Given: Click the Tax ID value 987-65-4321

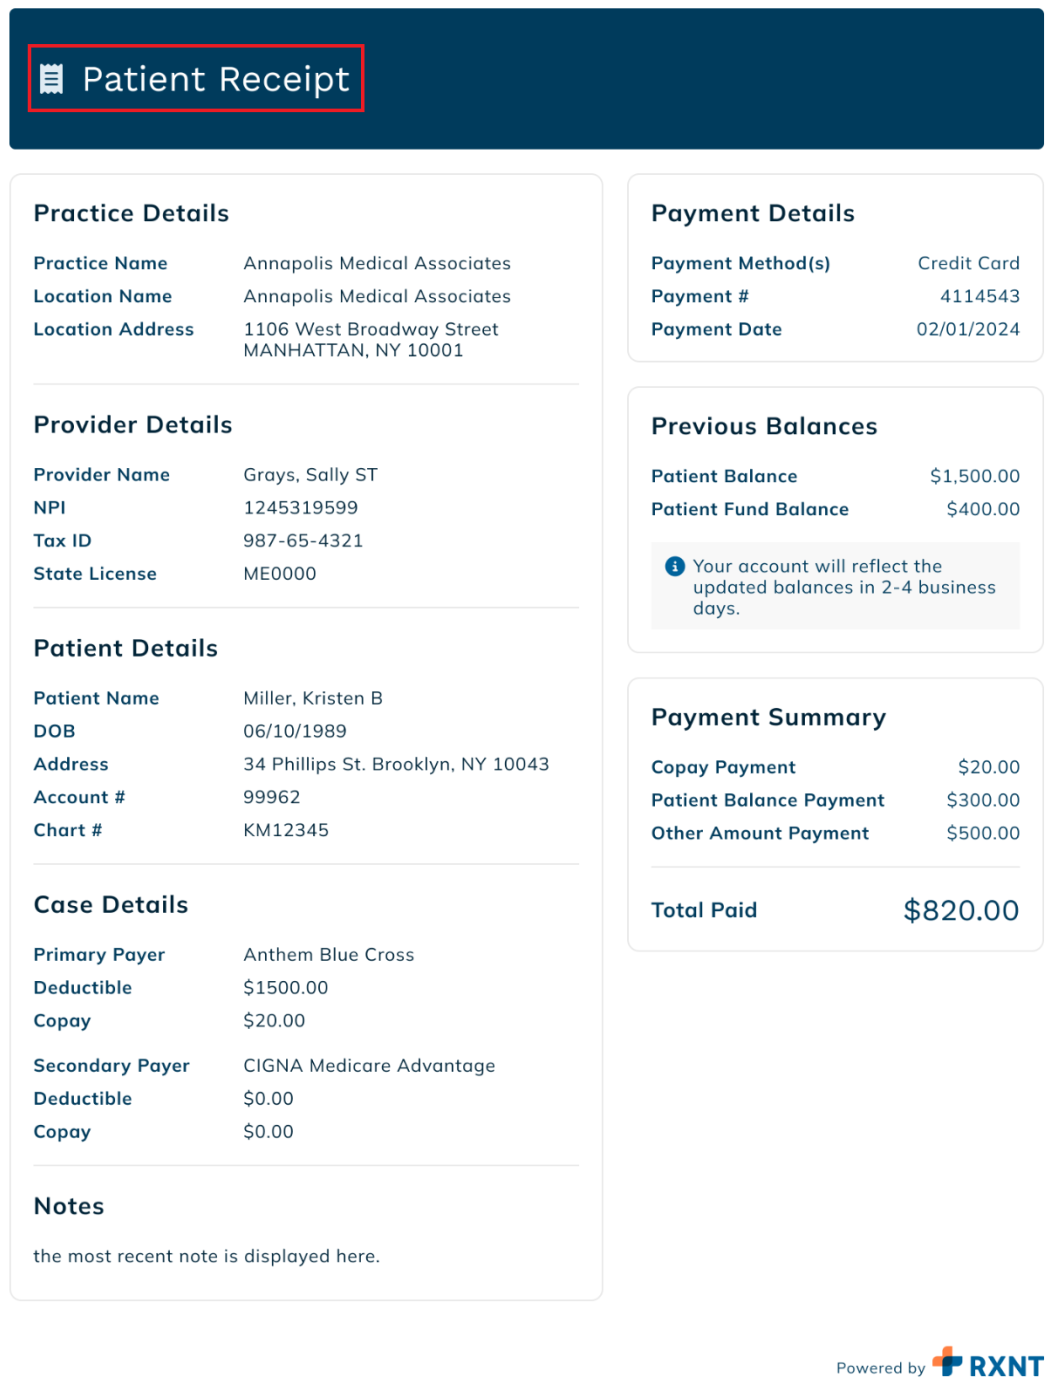Looking at the screenshot, I should click(303, 540).
